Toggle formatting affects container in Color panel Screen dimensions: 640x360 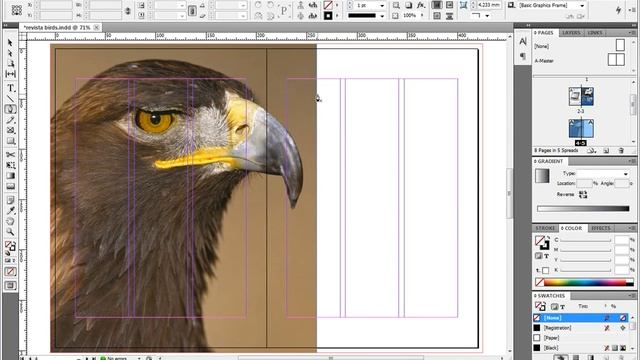(538, 256)
